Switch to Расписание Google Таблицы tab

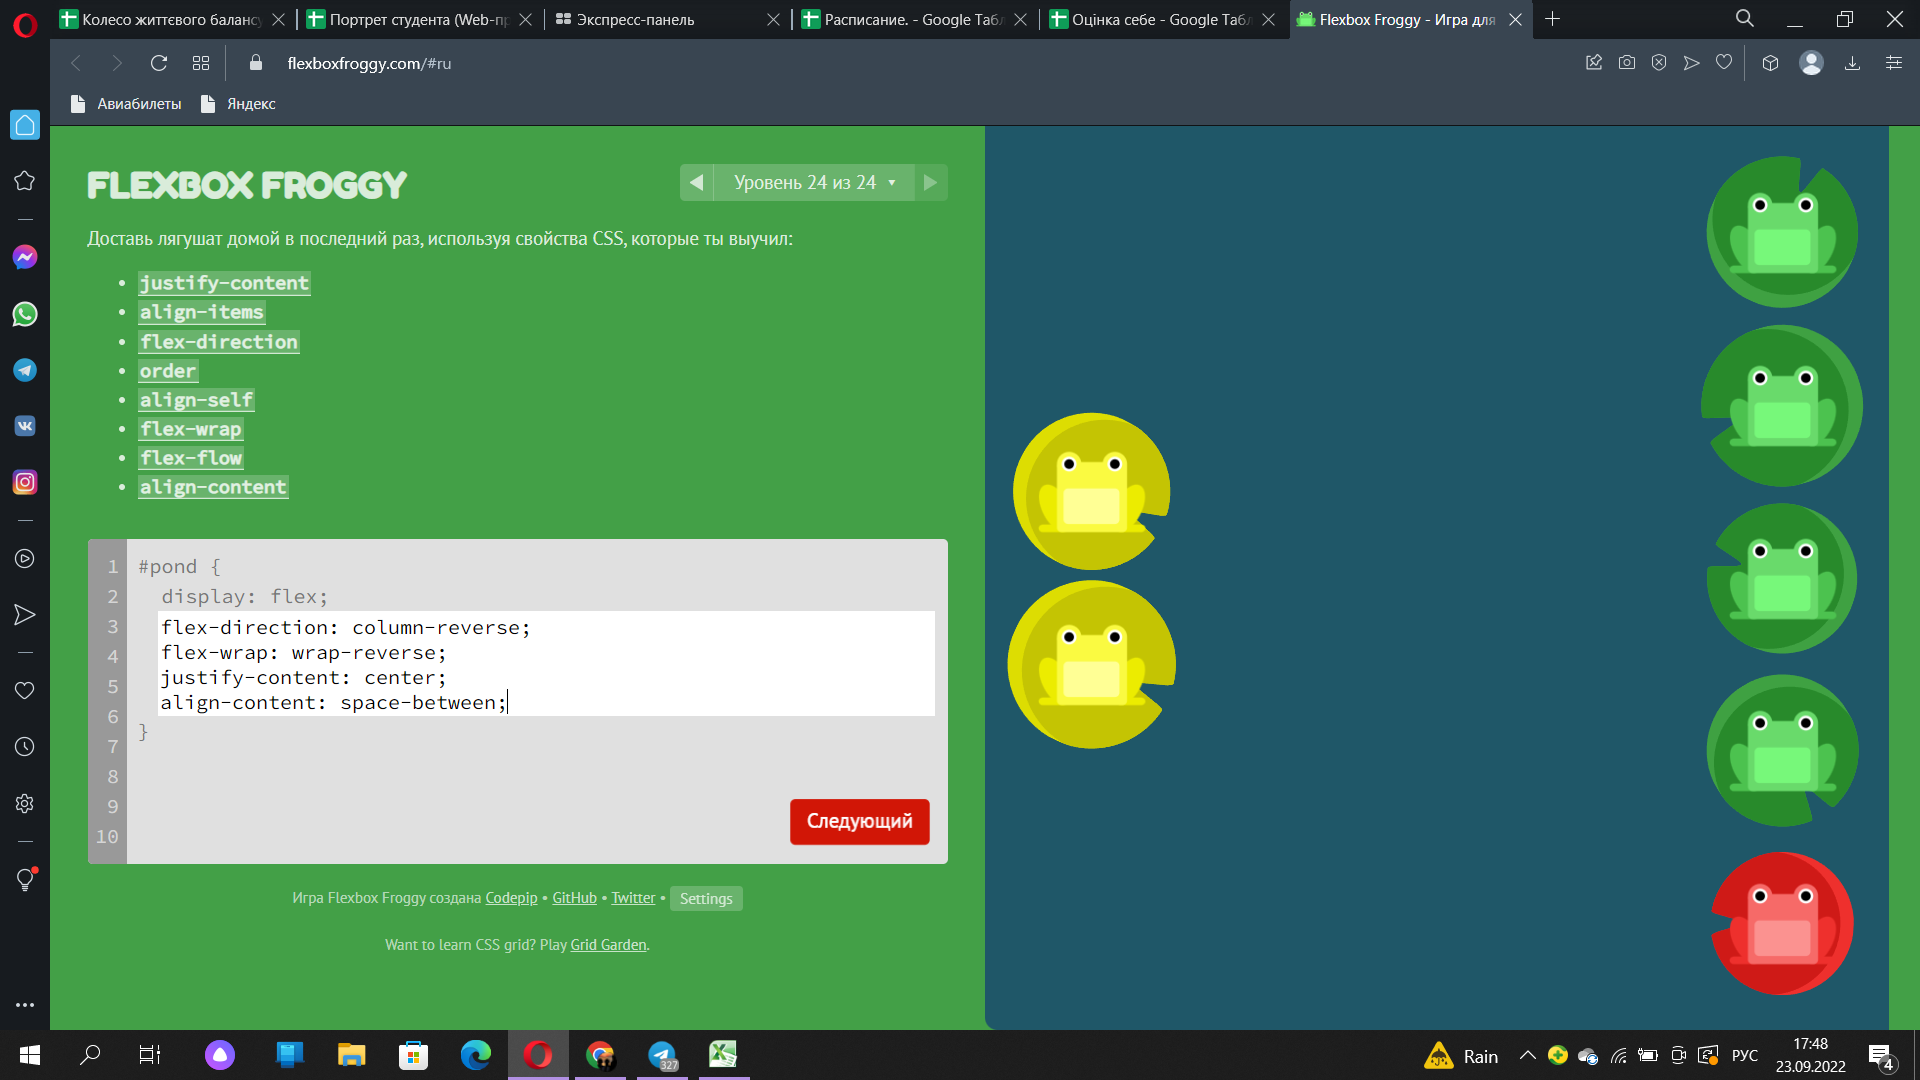coord(913,19)
